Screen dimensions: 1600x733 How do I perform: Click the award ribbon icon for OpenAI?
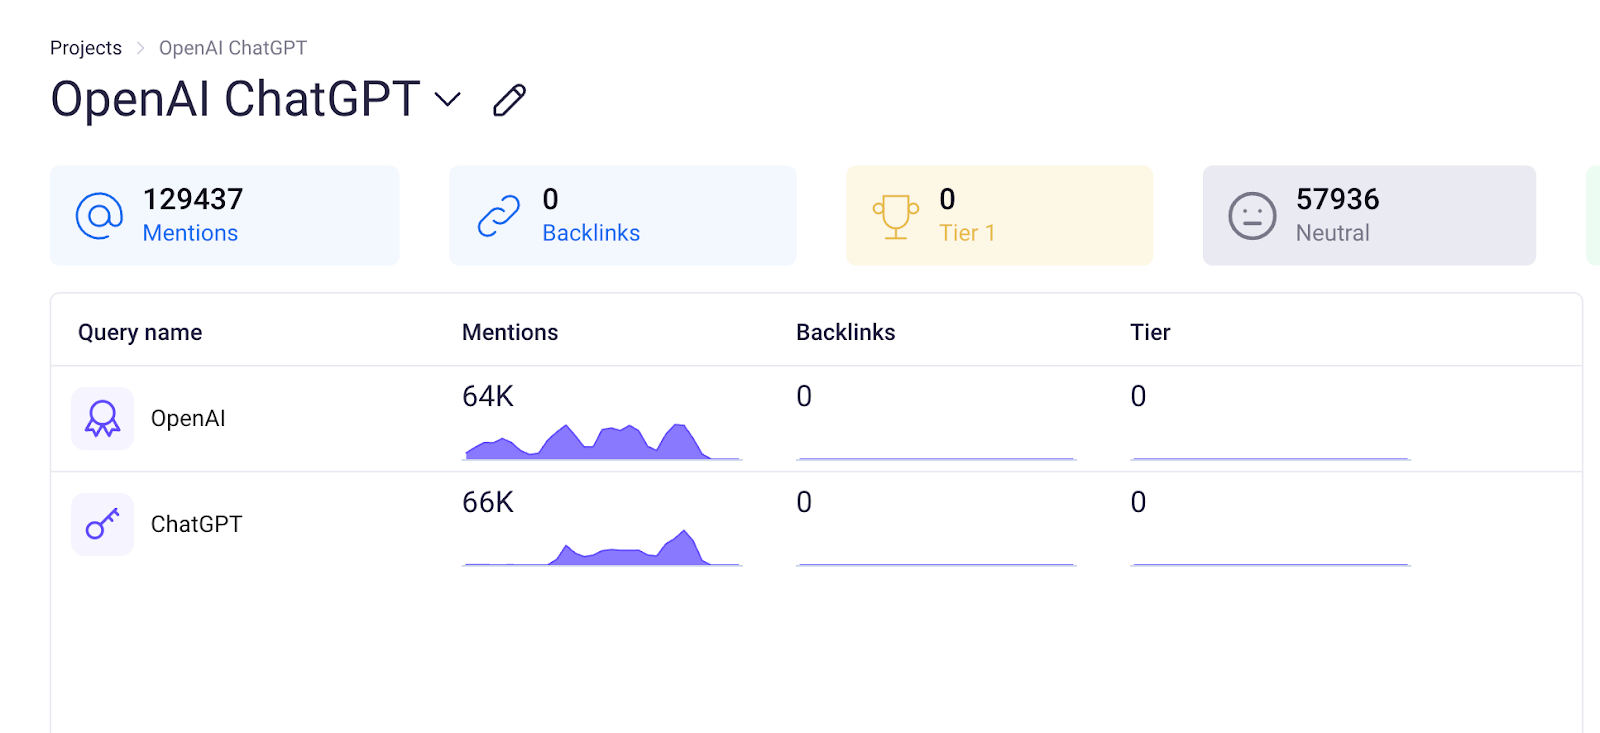102,418
